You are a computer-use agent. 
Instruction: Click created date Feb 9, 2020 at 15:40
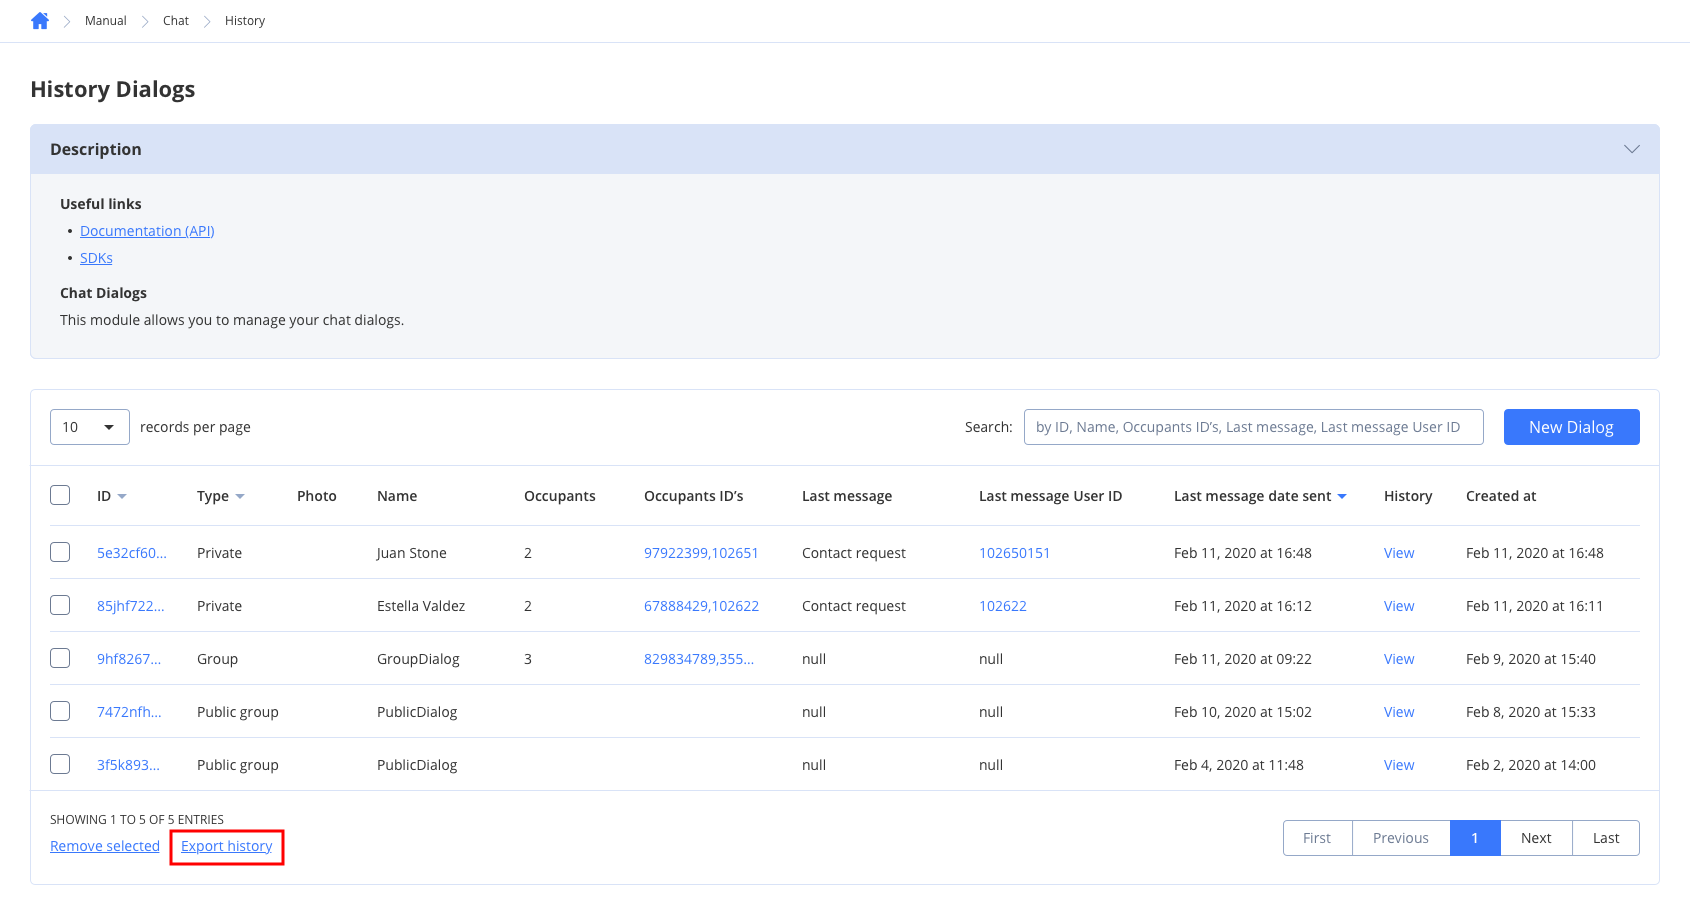tap(1531, 659)
